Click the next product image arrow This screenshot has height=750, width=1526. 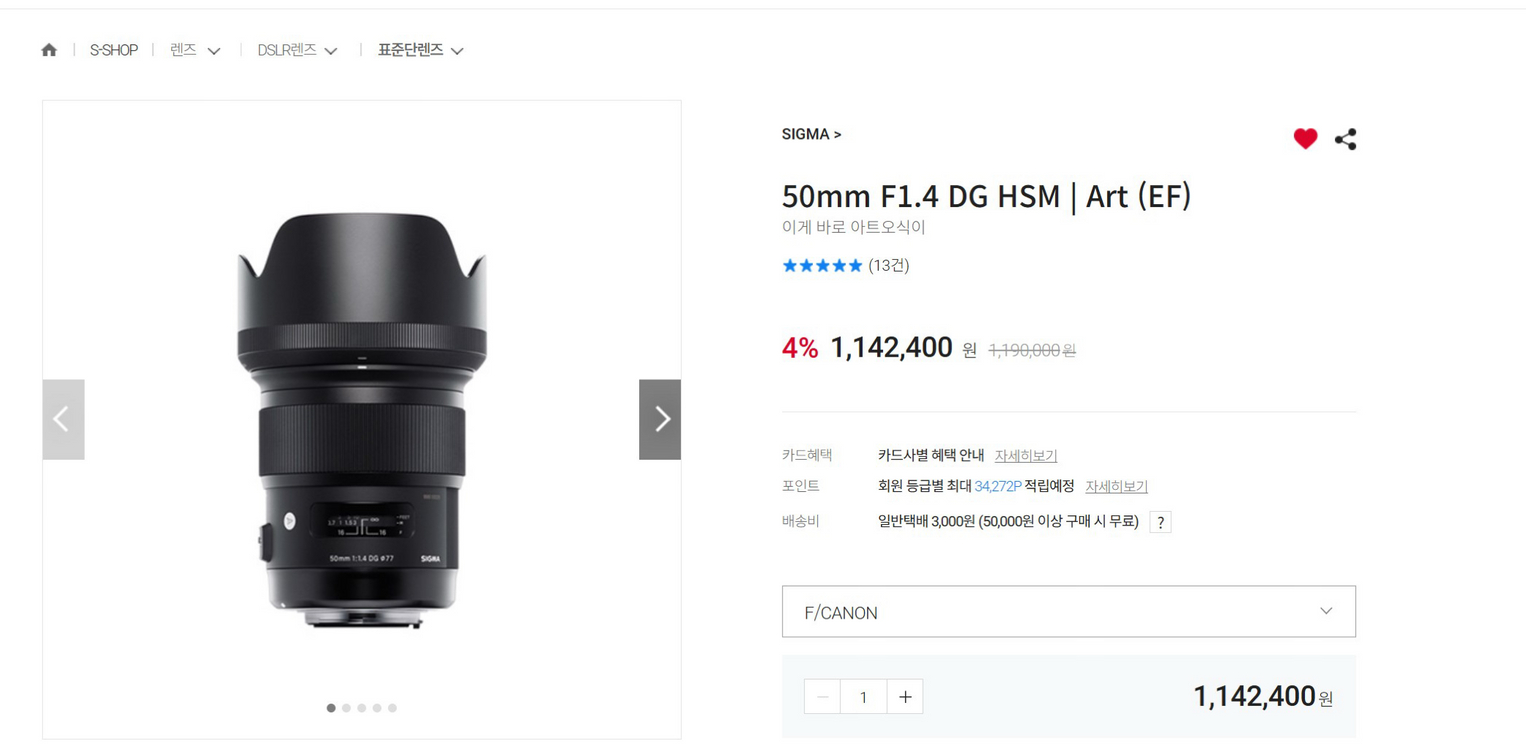pyautogui.click(x=659, y=419)
